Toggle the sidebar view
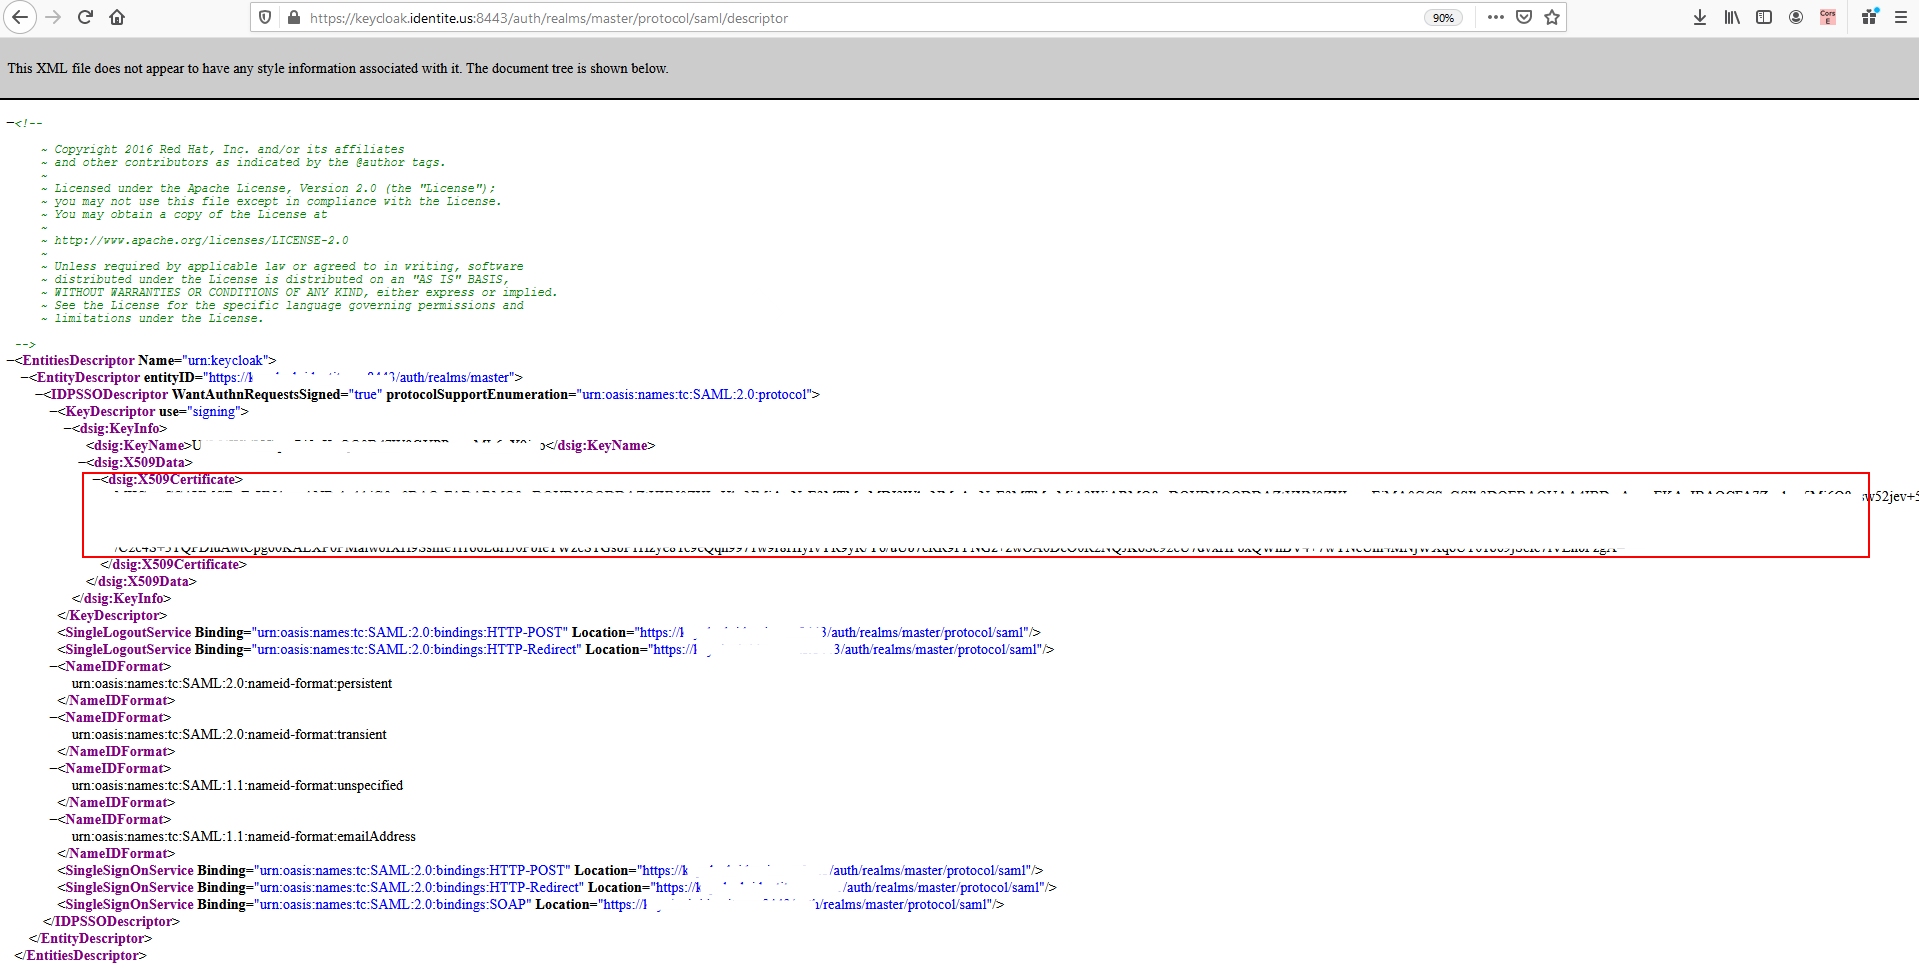 click(1764, 17)
